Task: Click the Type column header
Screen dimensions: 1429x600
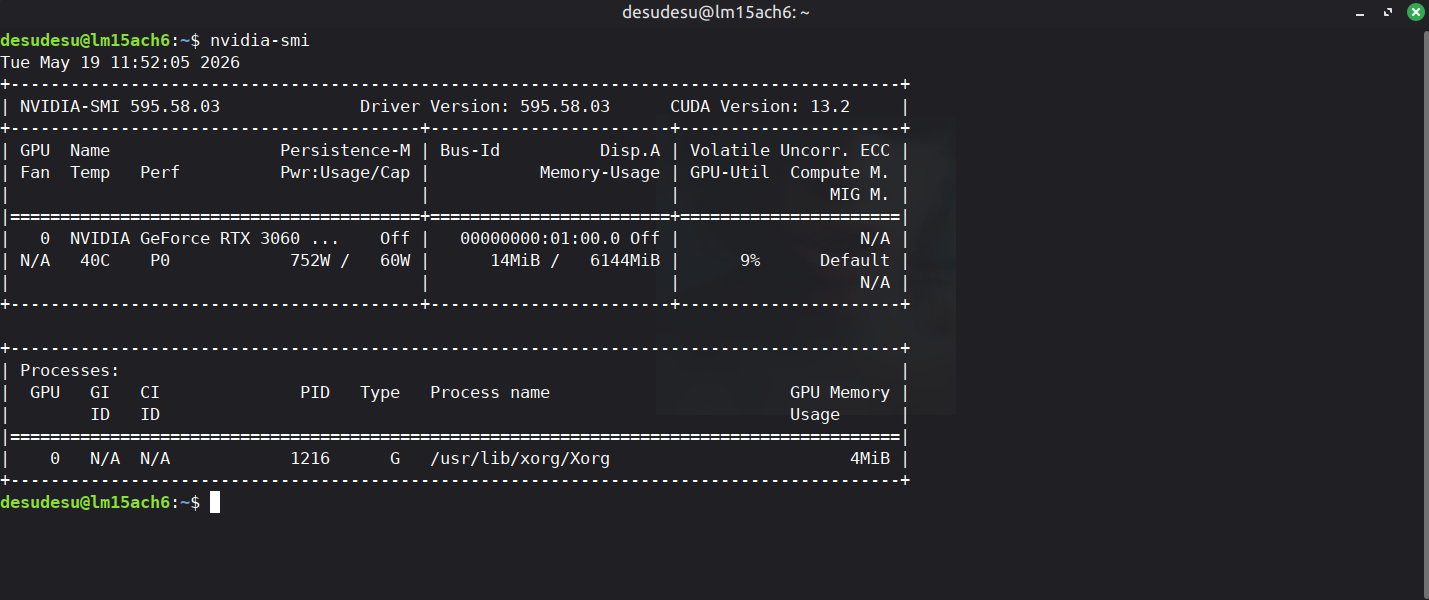Action: (x=380, y=392)
